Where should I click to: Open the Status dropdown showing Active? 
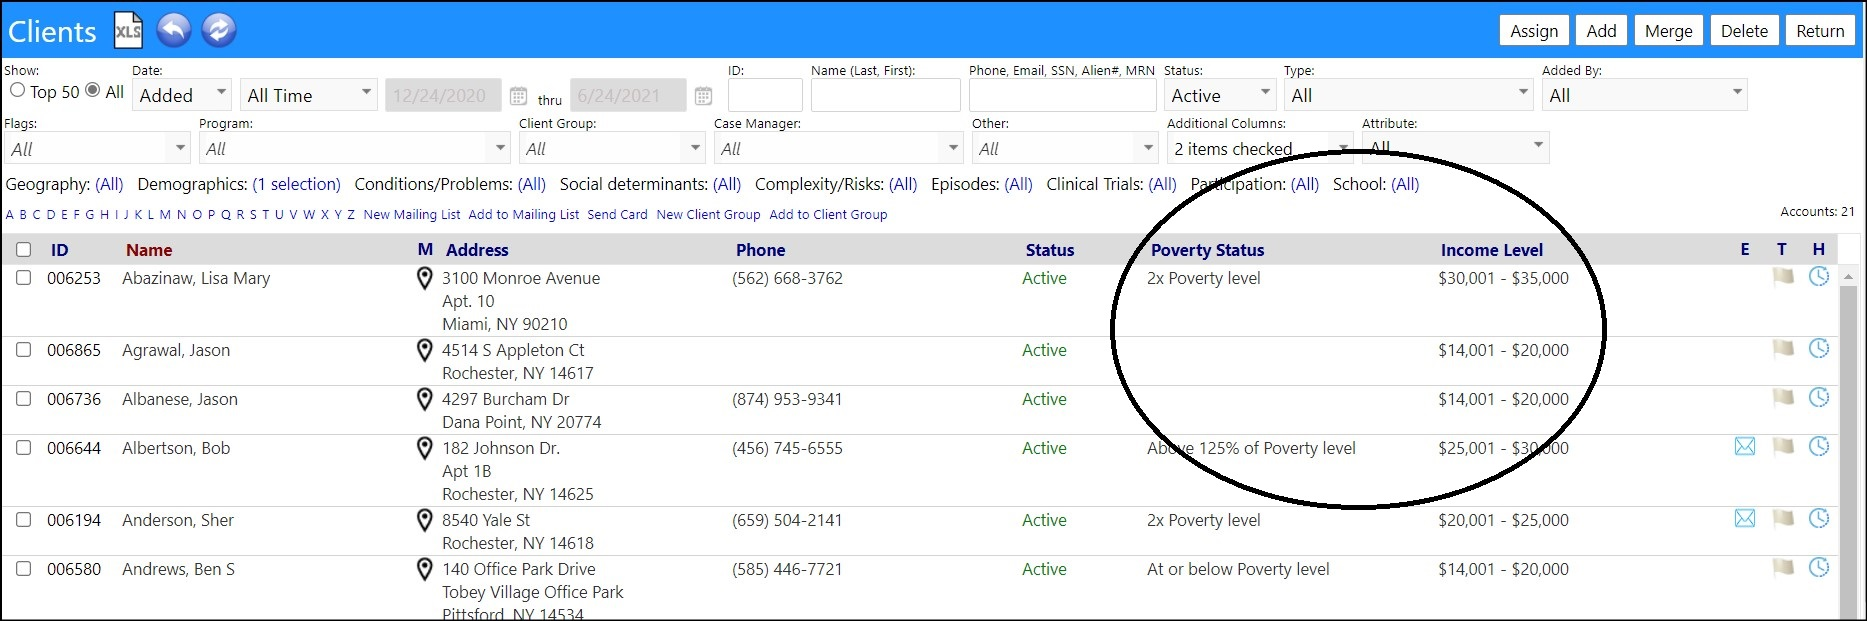[1220, 95]
